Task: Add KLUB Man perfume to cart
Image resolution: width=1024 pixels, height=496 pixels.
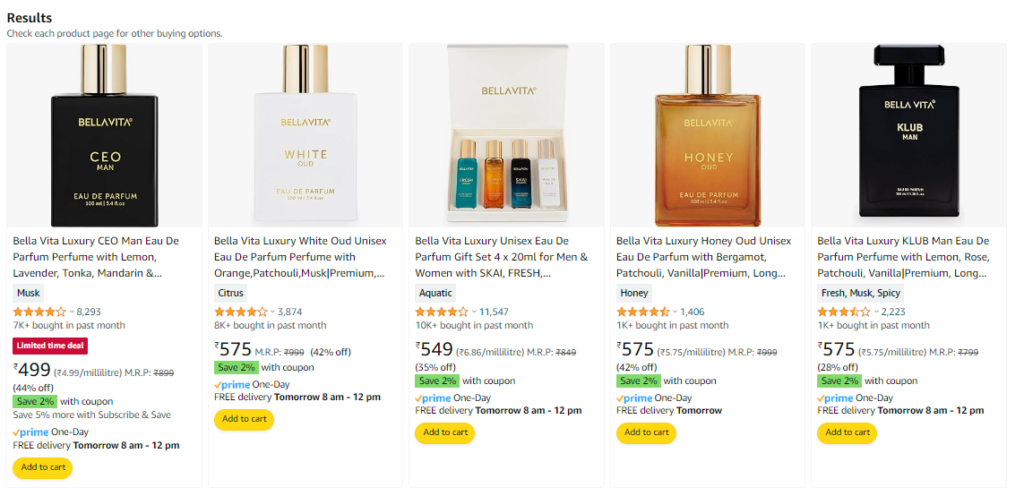Action: pyautogui.click(x=847, y=432)
